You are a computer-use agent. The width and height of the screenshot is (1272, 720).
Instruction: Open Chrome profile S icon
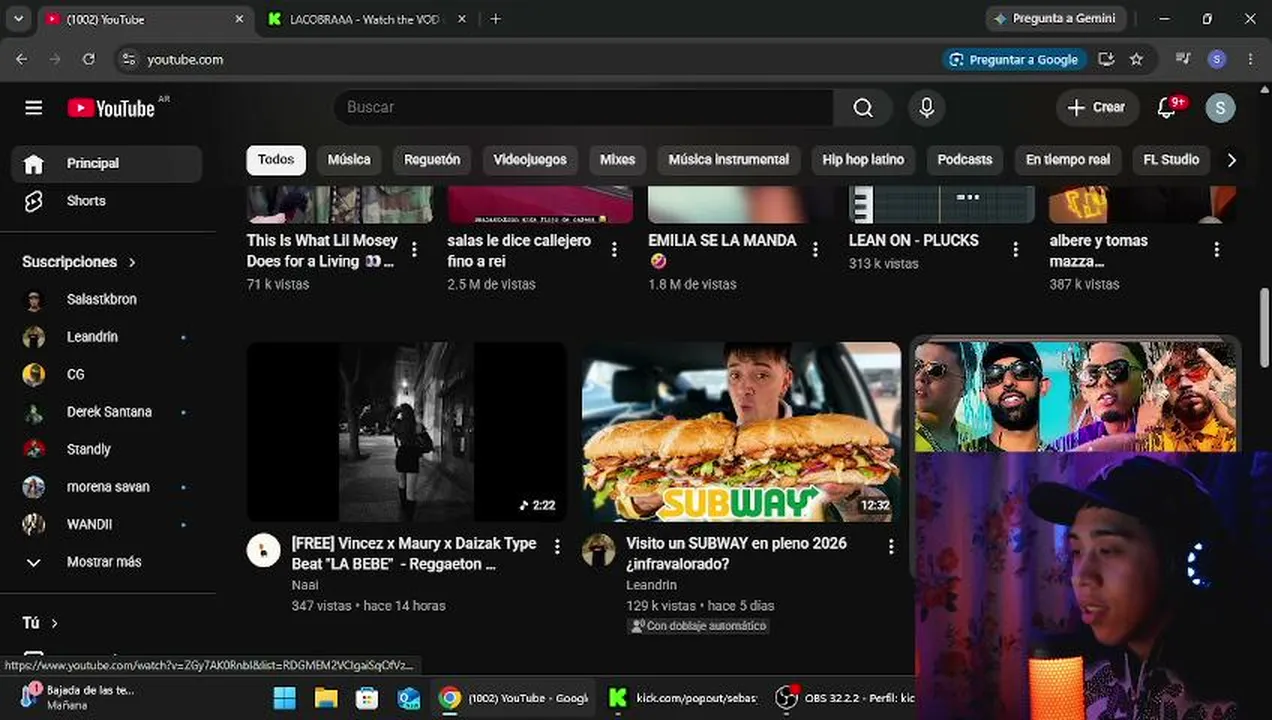[x=1217, y=59]
